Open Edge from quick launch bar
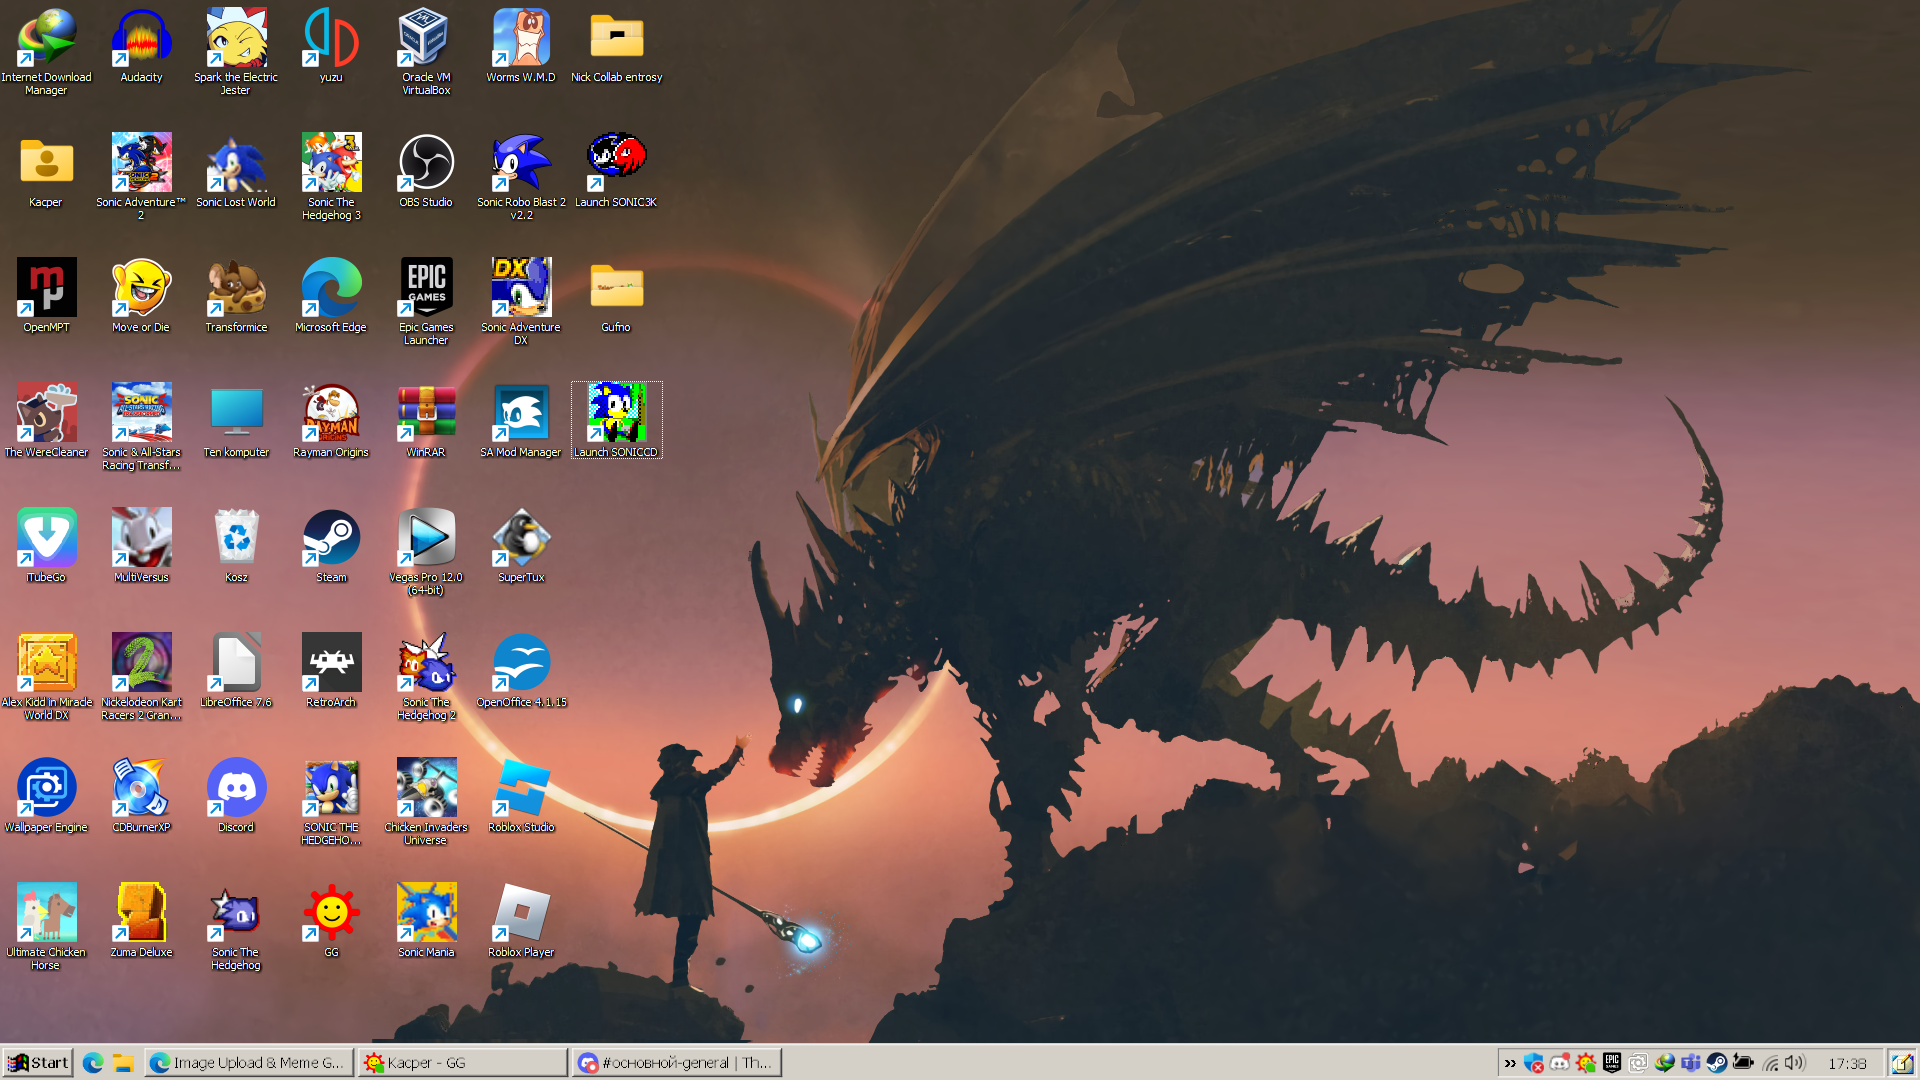The height and width of the screenshot is (1080, 1920). pos(93,1063)
